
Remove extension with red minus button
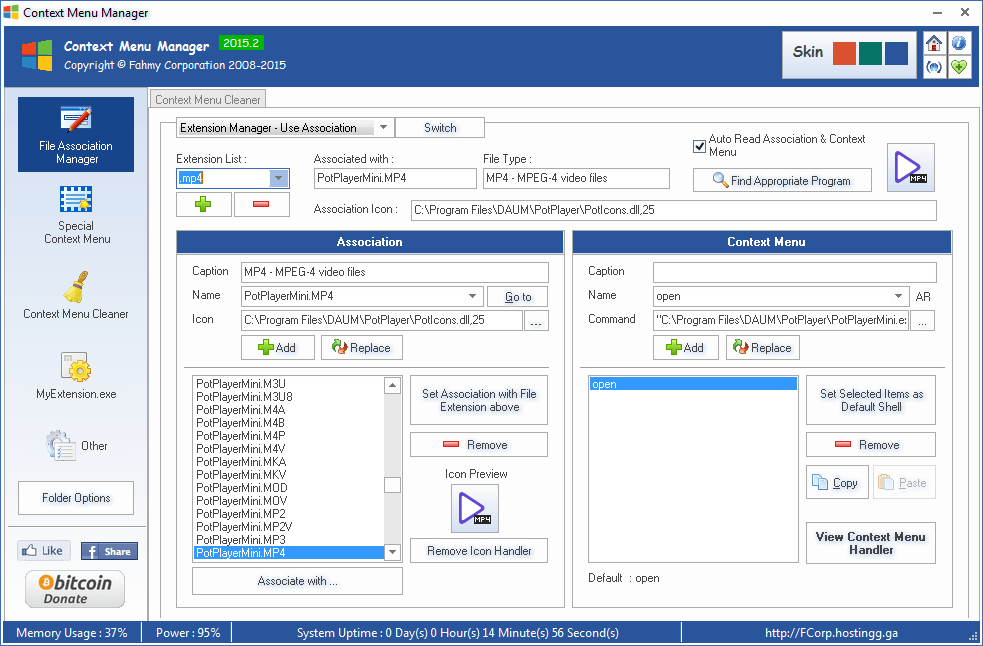click(261, 204)
